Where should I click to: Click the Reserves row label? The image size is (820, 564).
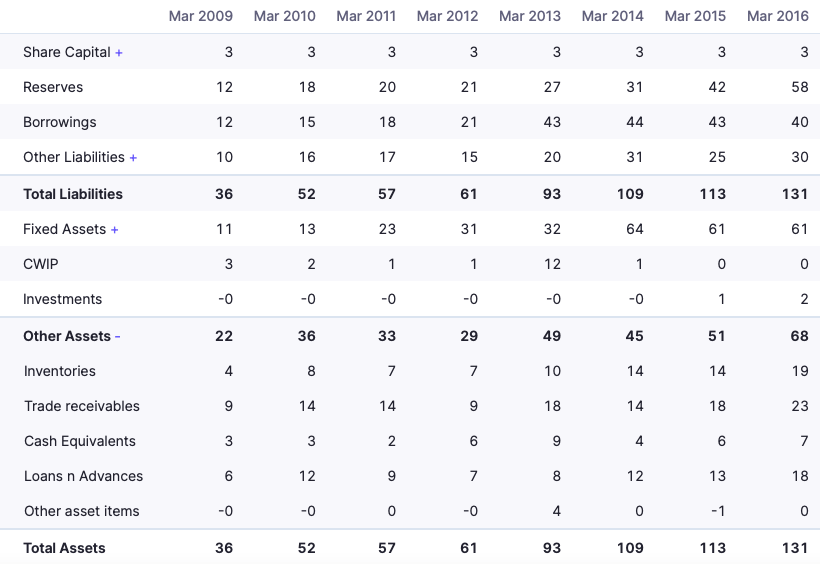pyautogui.click(x=53, y=87)
